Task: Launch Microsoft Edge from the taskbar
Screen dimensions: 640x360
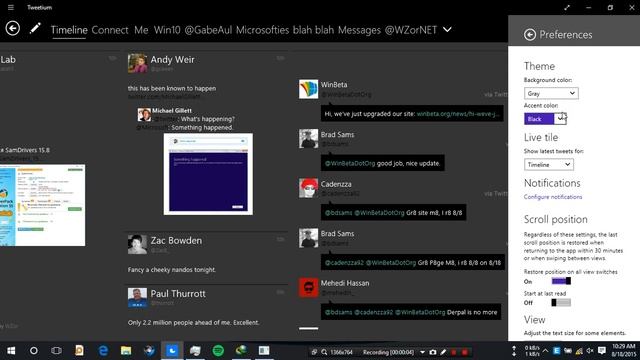Action: (x=103, y=351)
